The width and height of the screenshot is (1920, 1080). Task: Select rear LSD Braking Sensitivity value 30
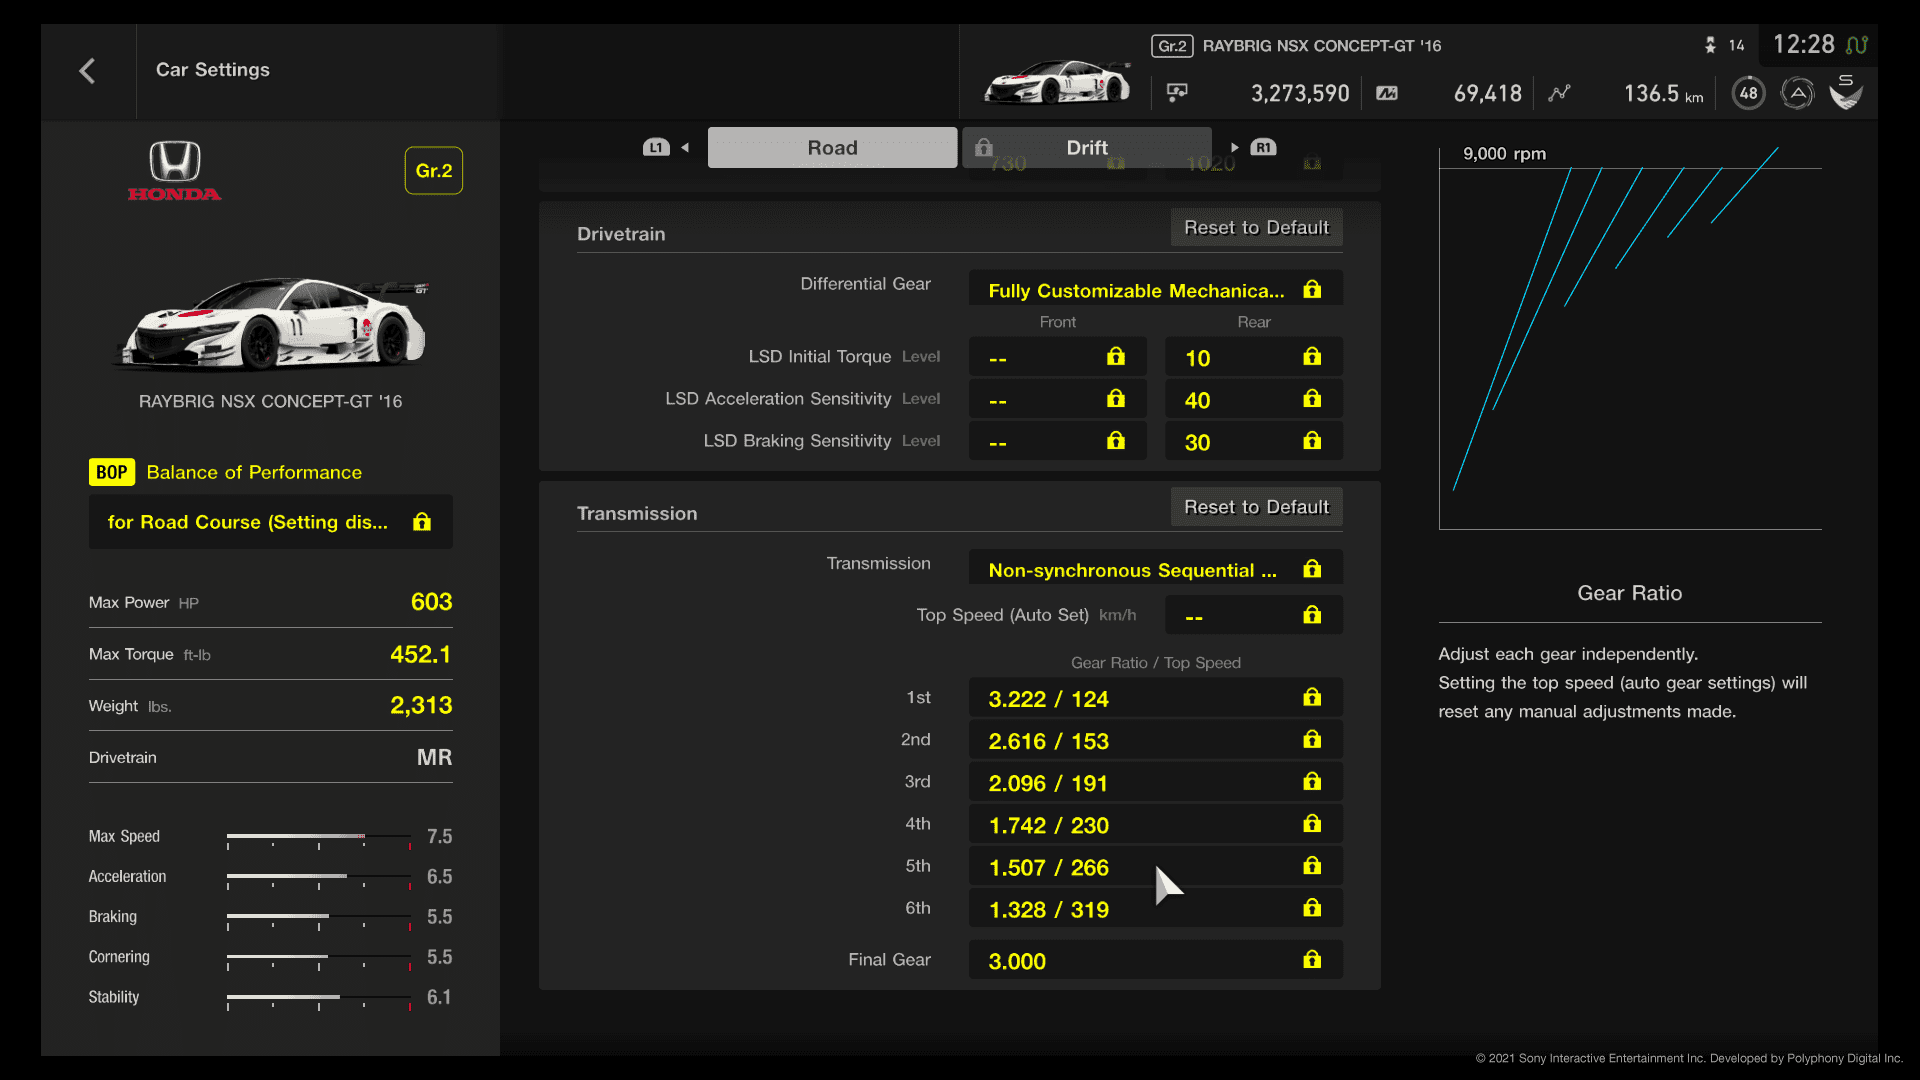pyautogui.click(x=1253, y=441)
